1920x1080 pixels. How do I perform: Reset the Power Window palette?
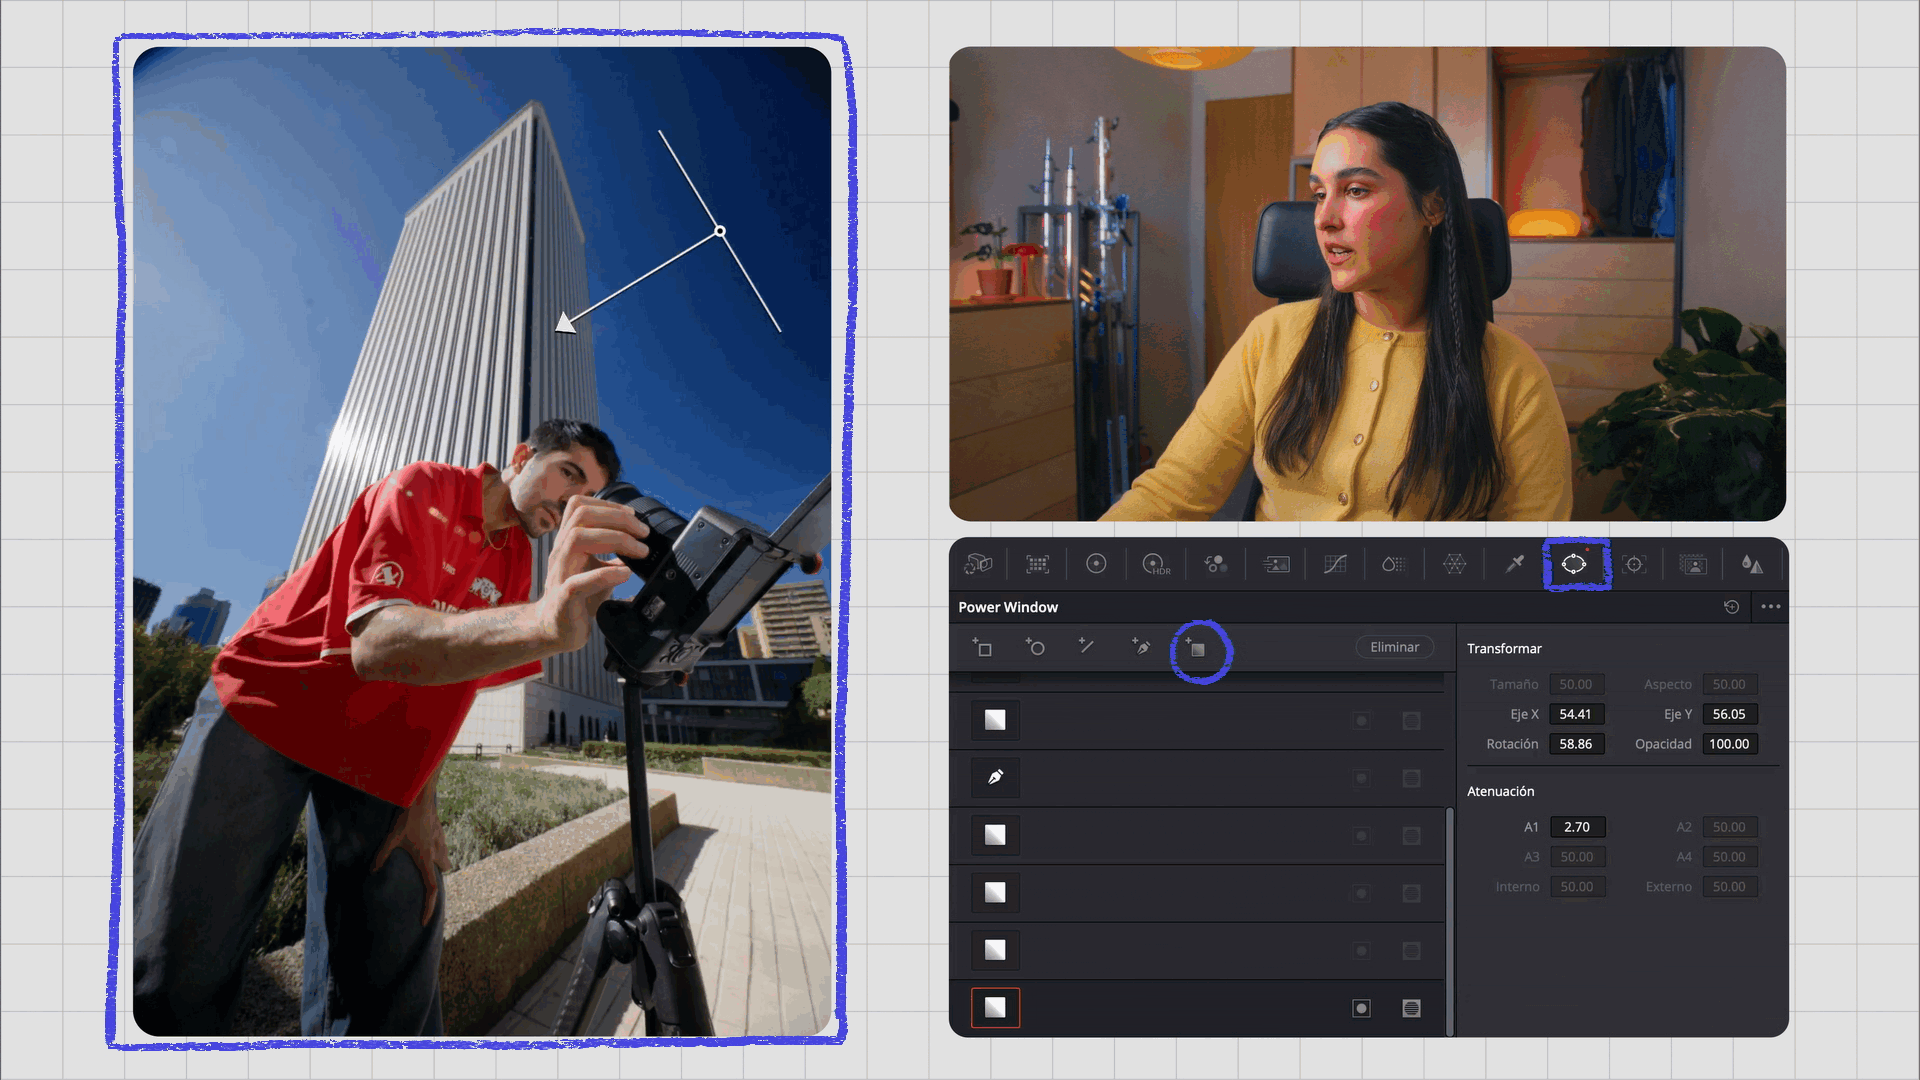pyautogui.click(x=1732, y=607)
